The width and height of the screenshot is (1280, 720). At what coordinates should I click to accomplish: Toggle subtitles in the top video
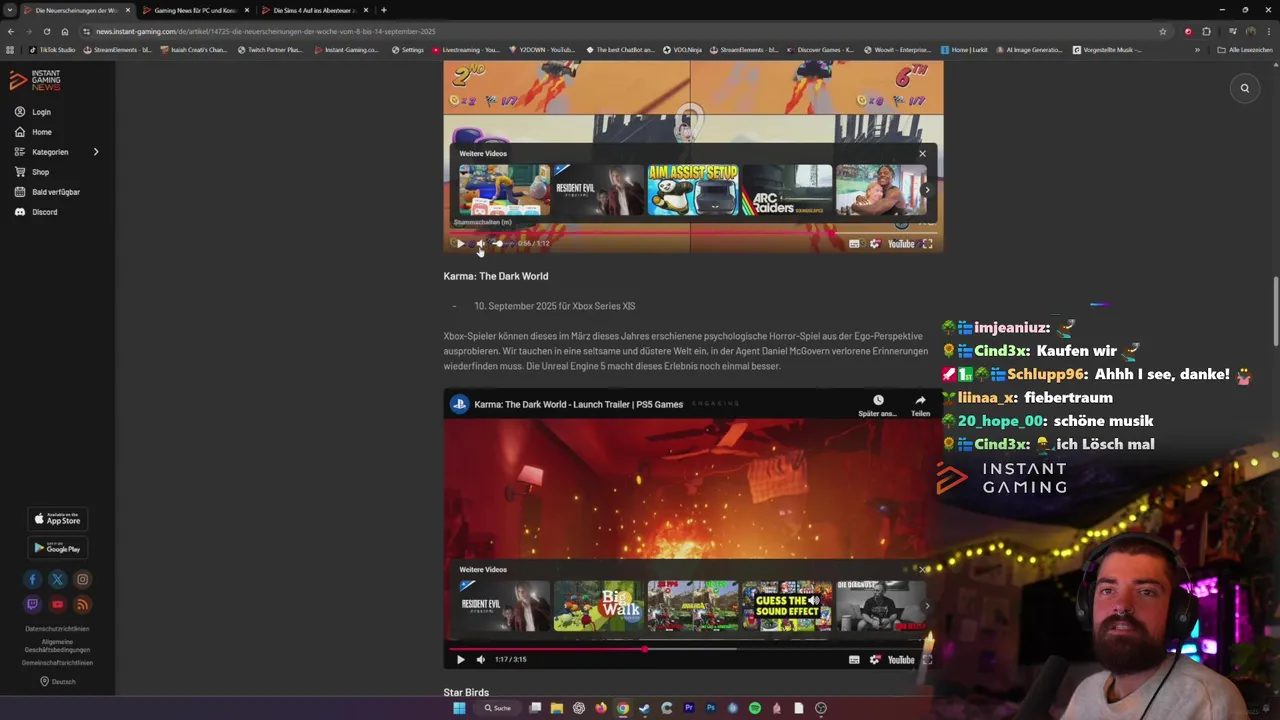pyautogui.click(x=854, y=243)
